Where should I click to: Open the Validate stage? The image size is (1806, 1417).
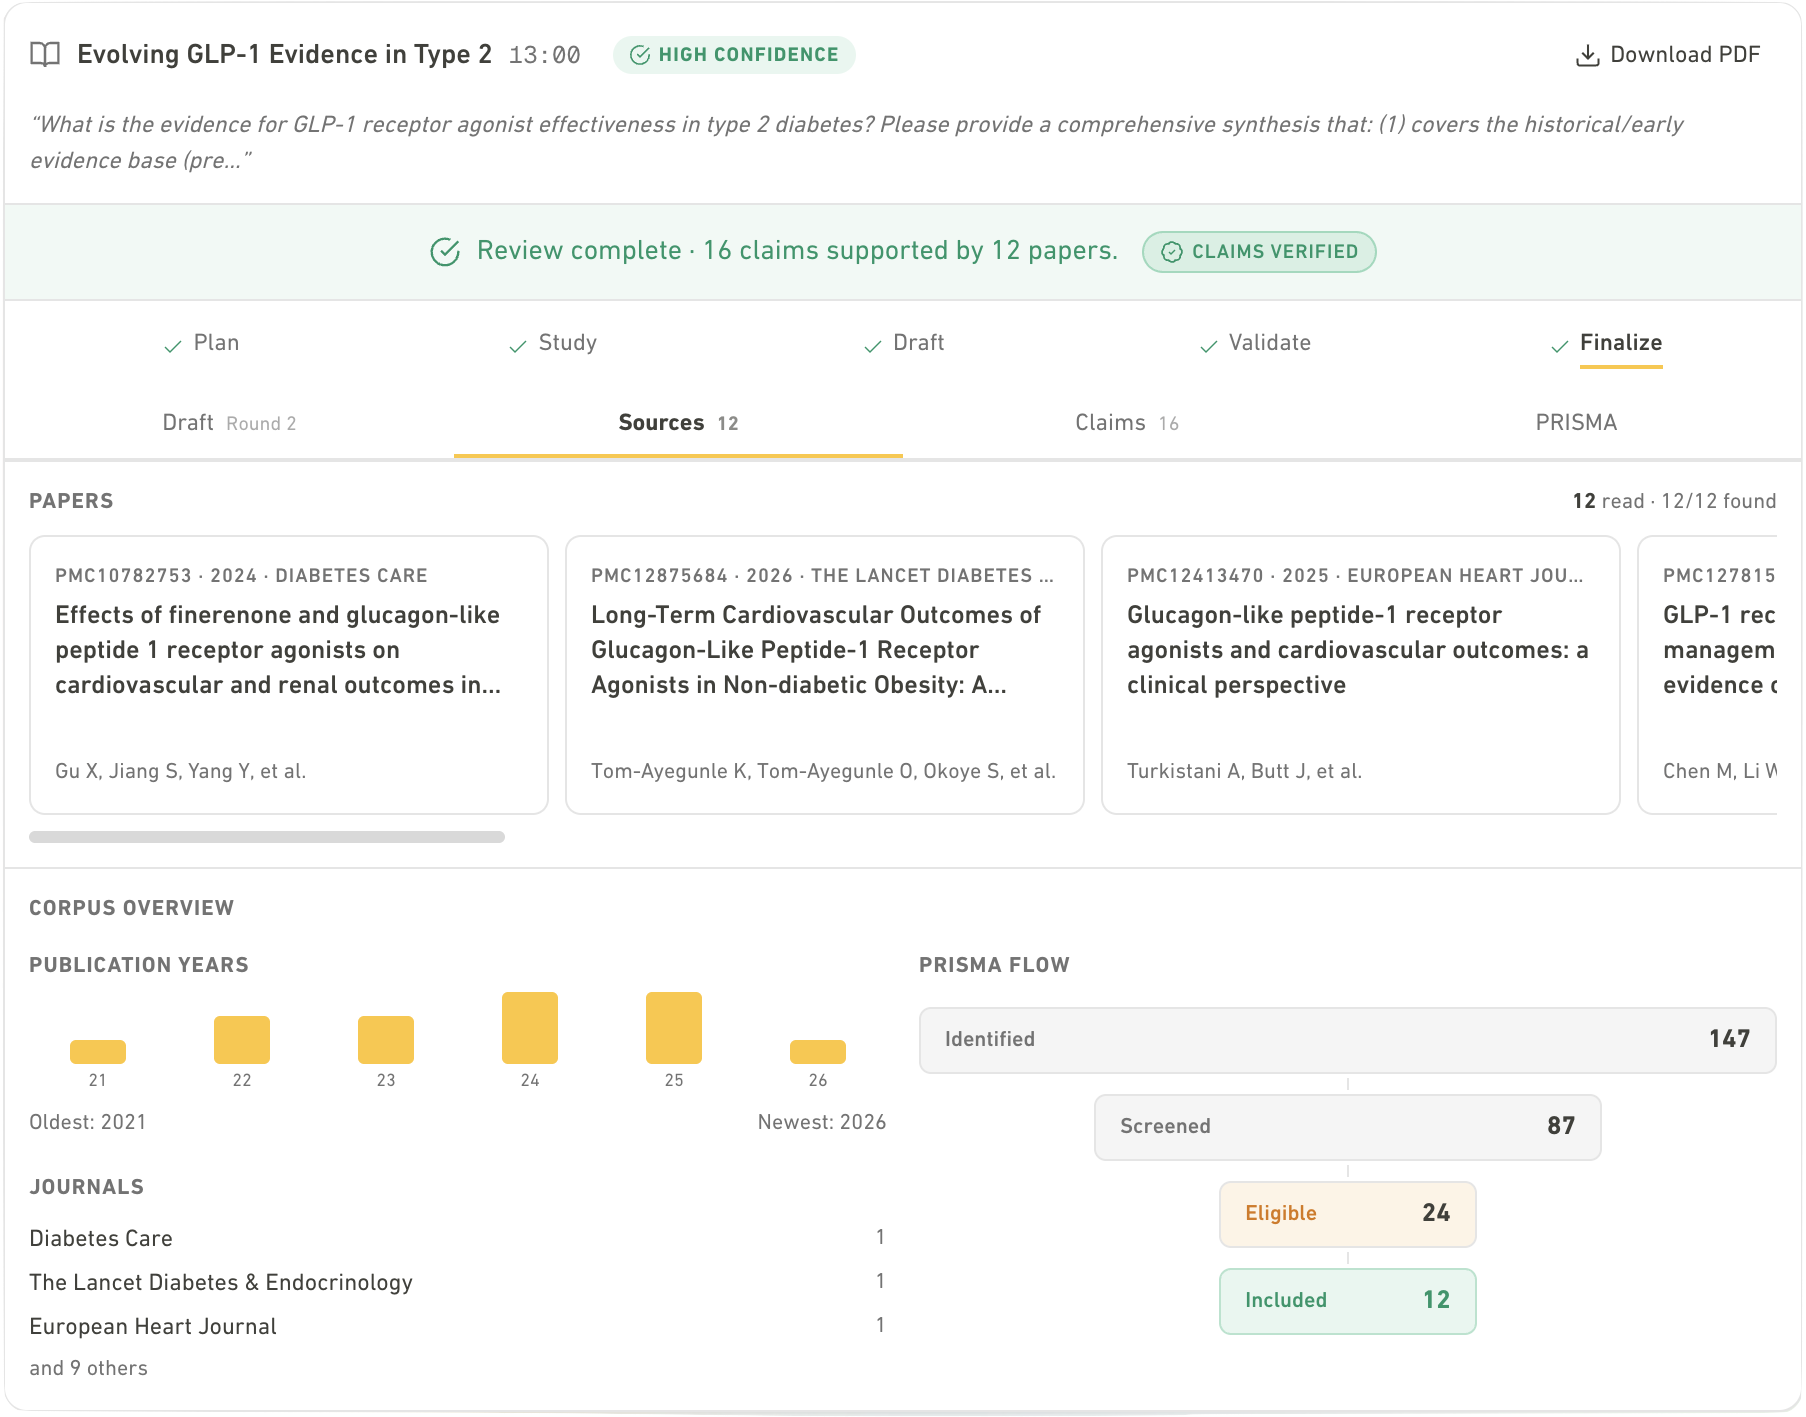coord(1255,343)
